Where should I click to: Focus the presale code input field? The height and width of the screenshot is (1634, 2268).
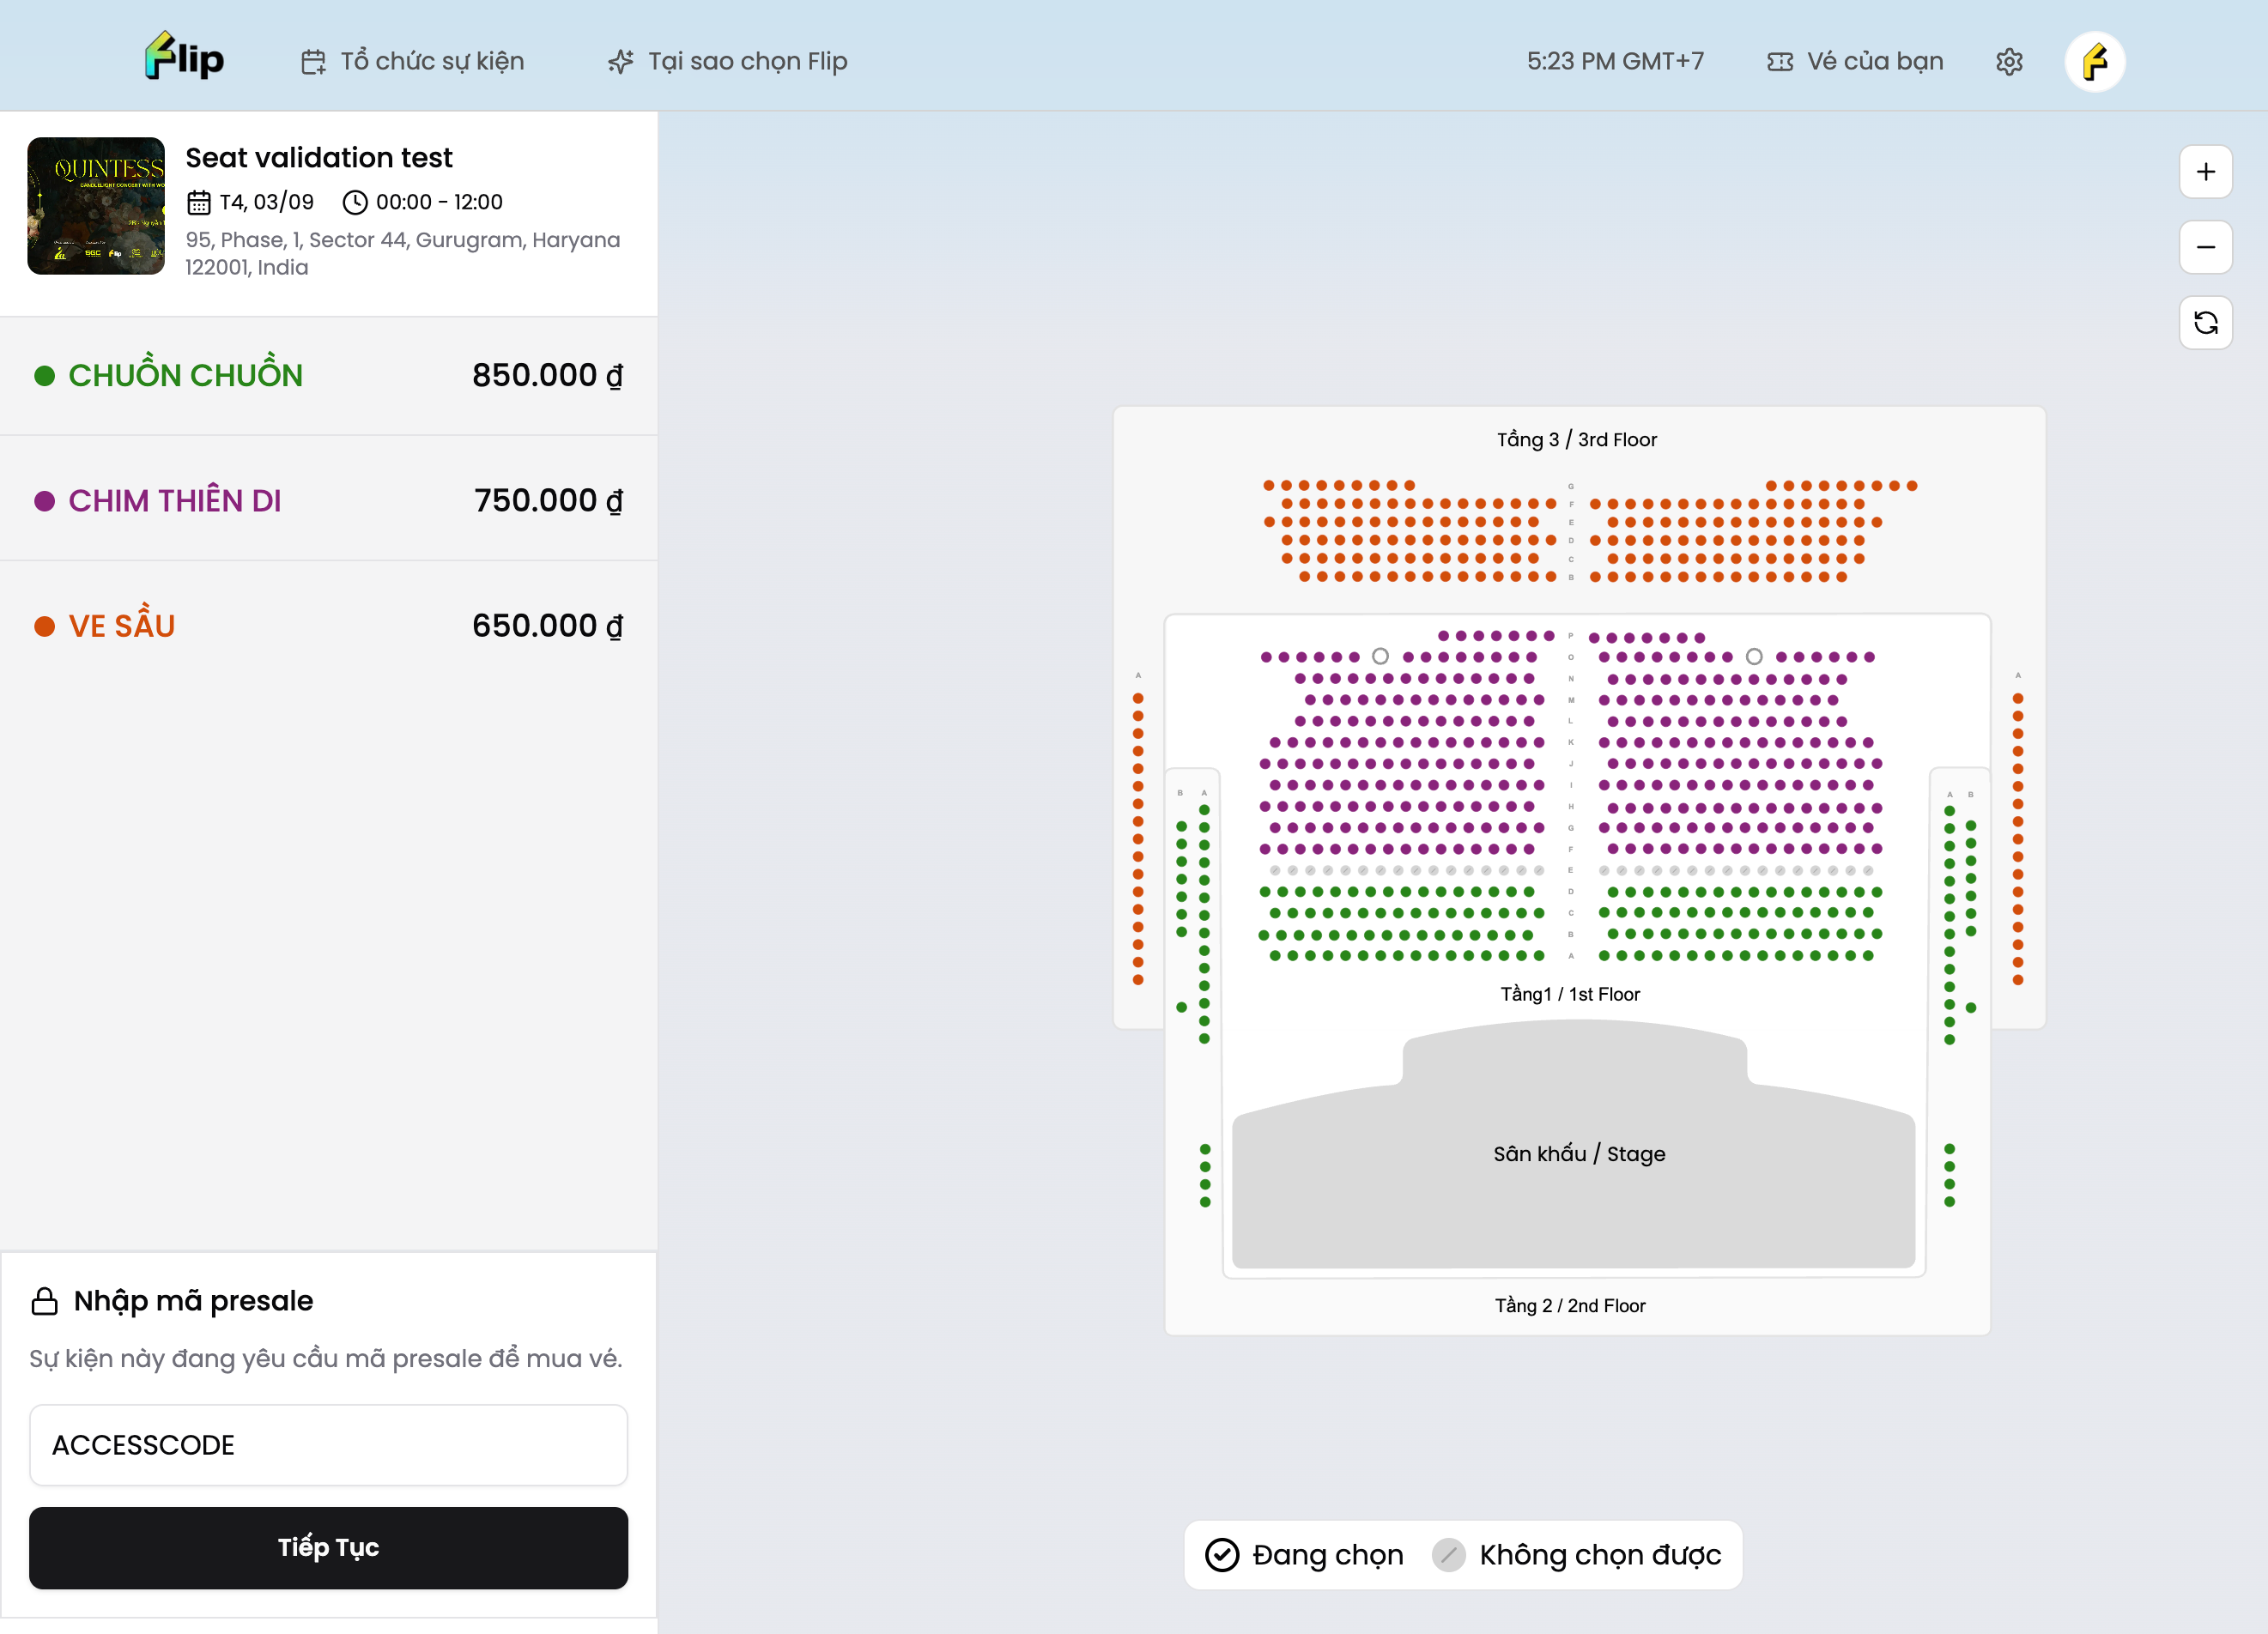(328, 1444)
